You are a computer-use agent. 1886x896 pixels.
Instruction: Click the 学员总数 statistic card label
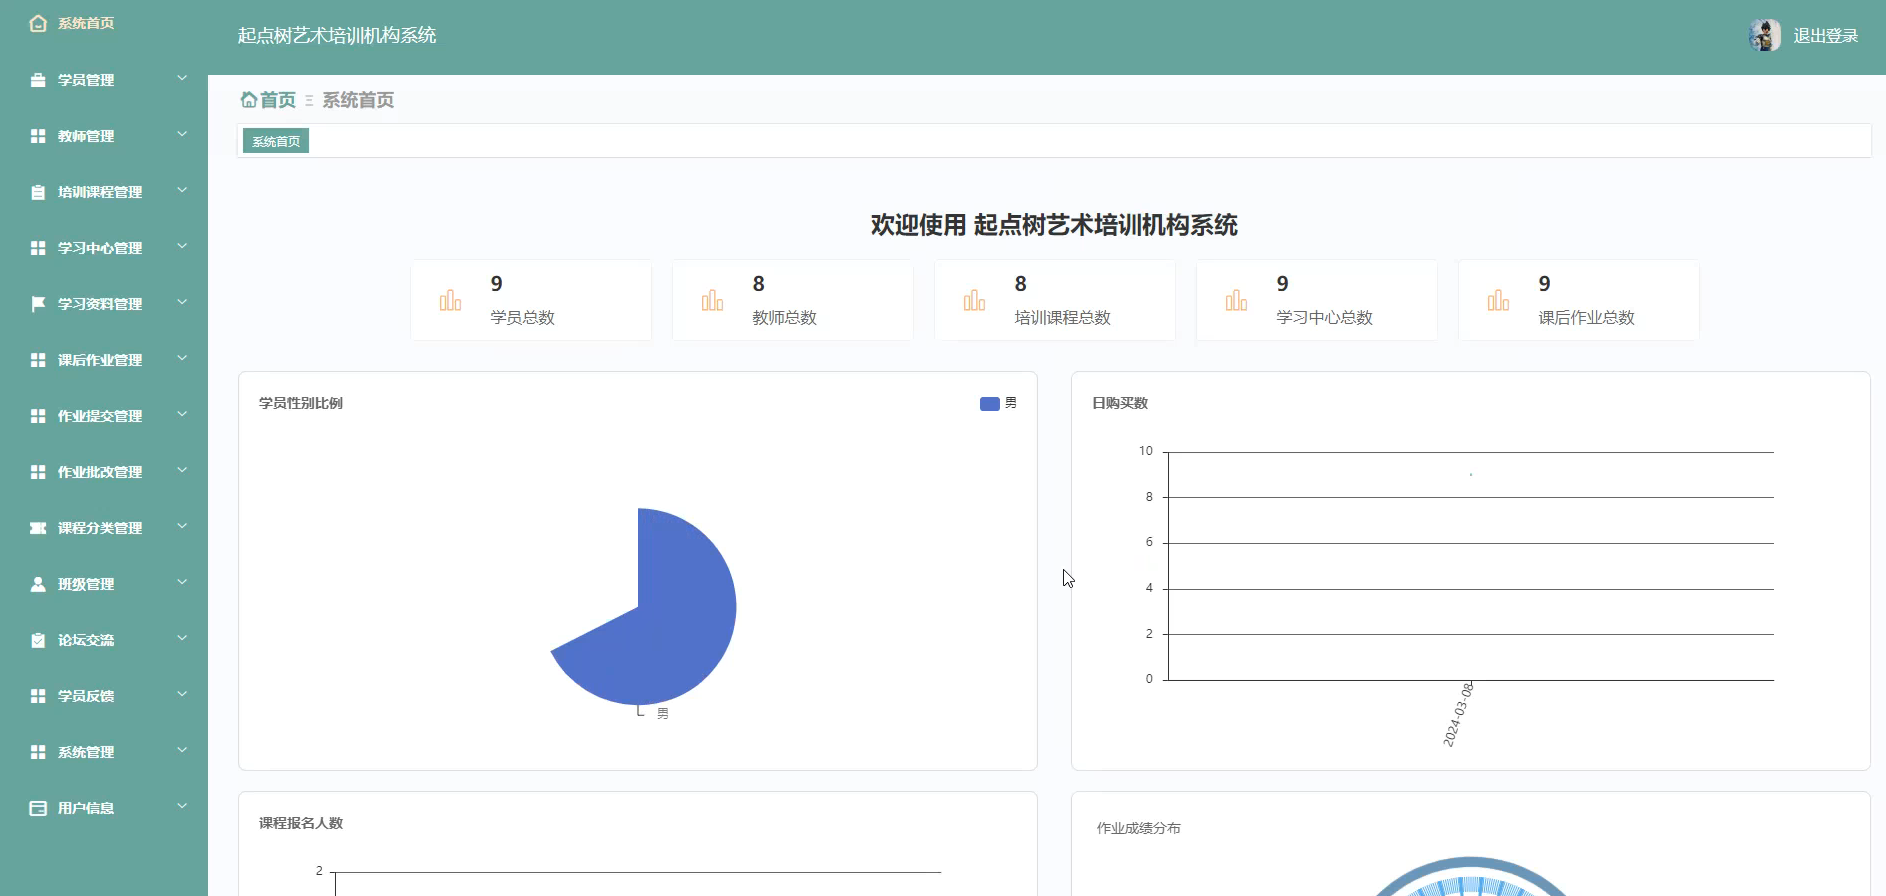click(523, 318)
